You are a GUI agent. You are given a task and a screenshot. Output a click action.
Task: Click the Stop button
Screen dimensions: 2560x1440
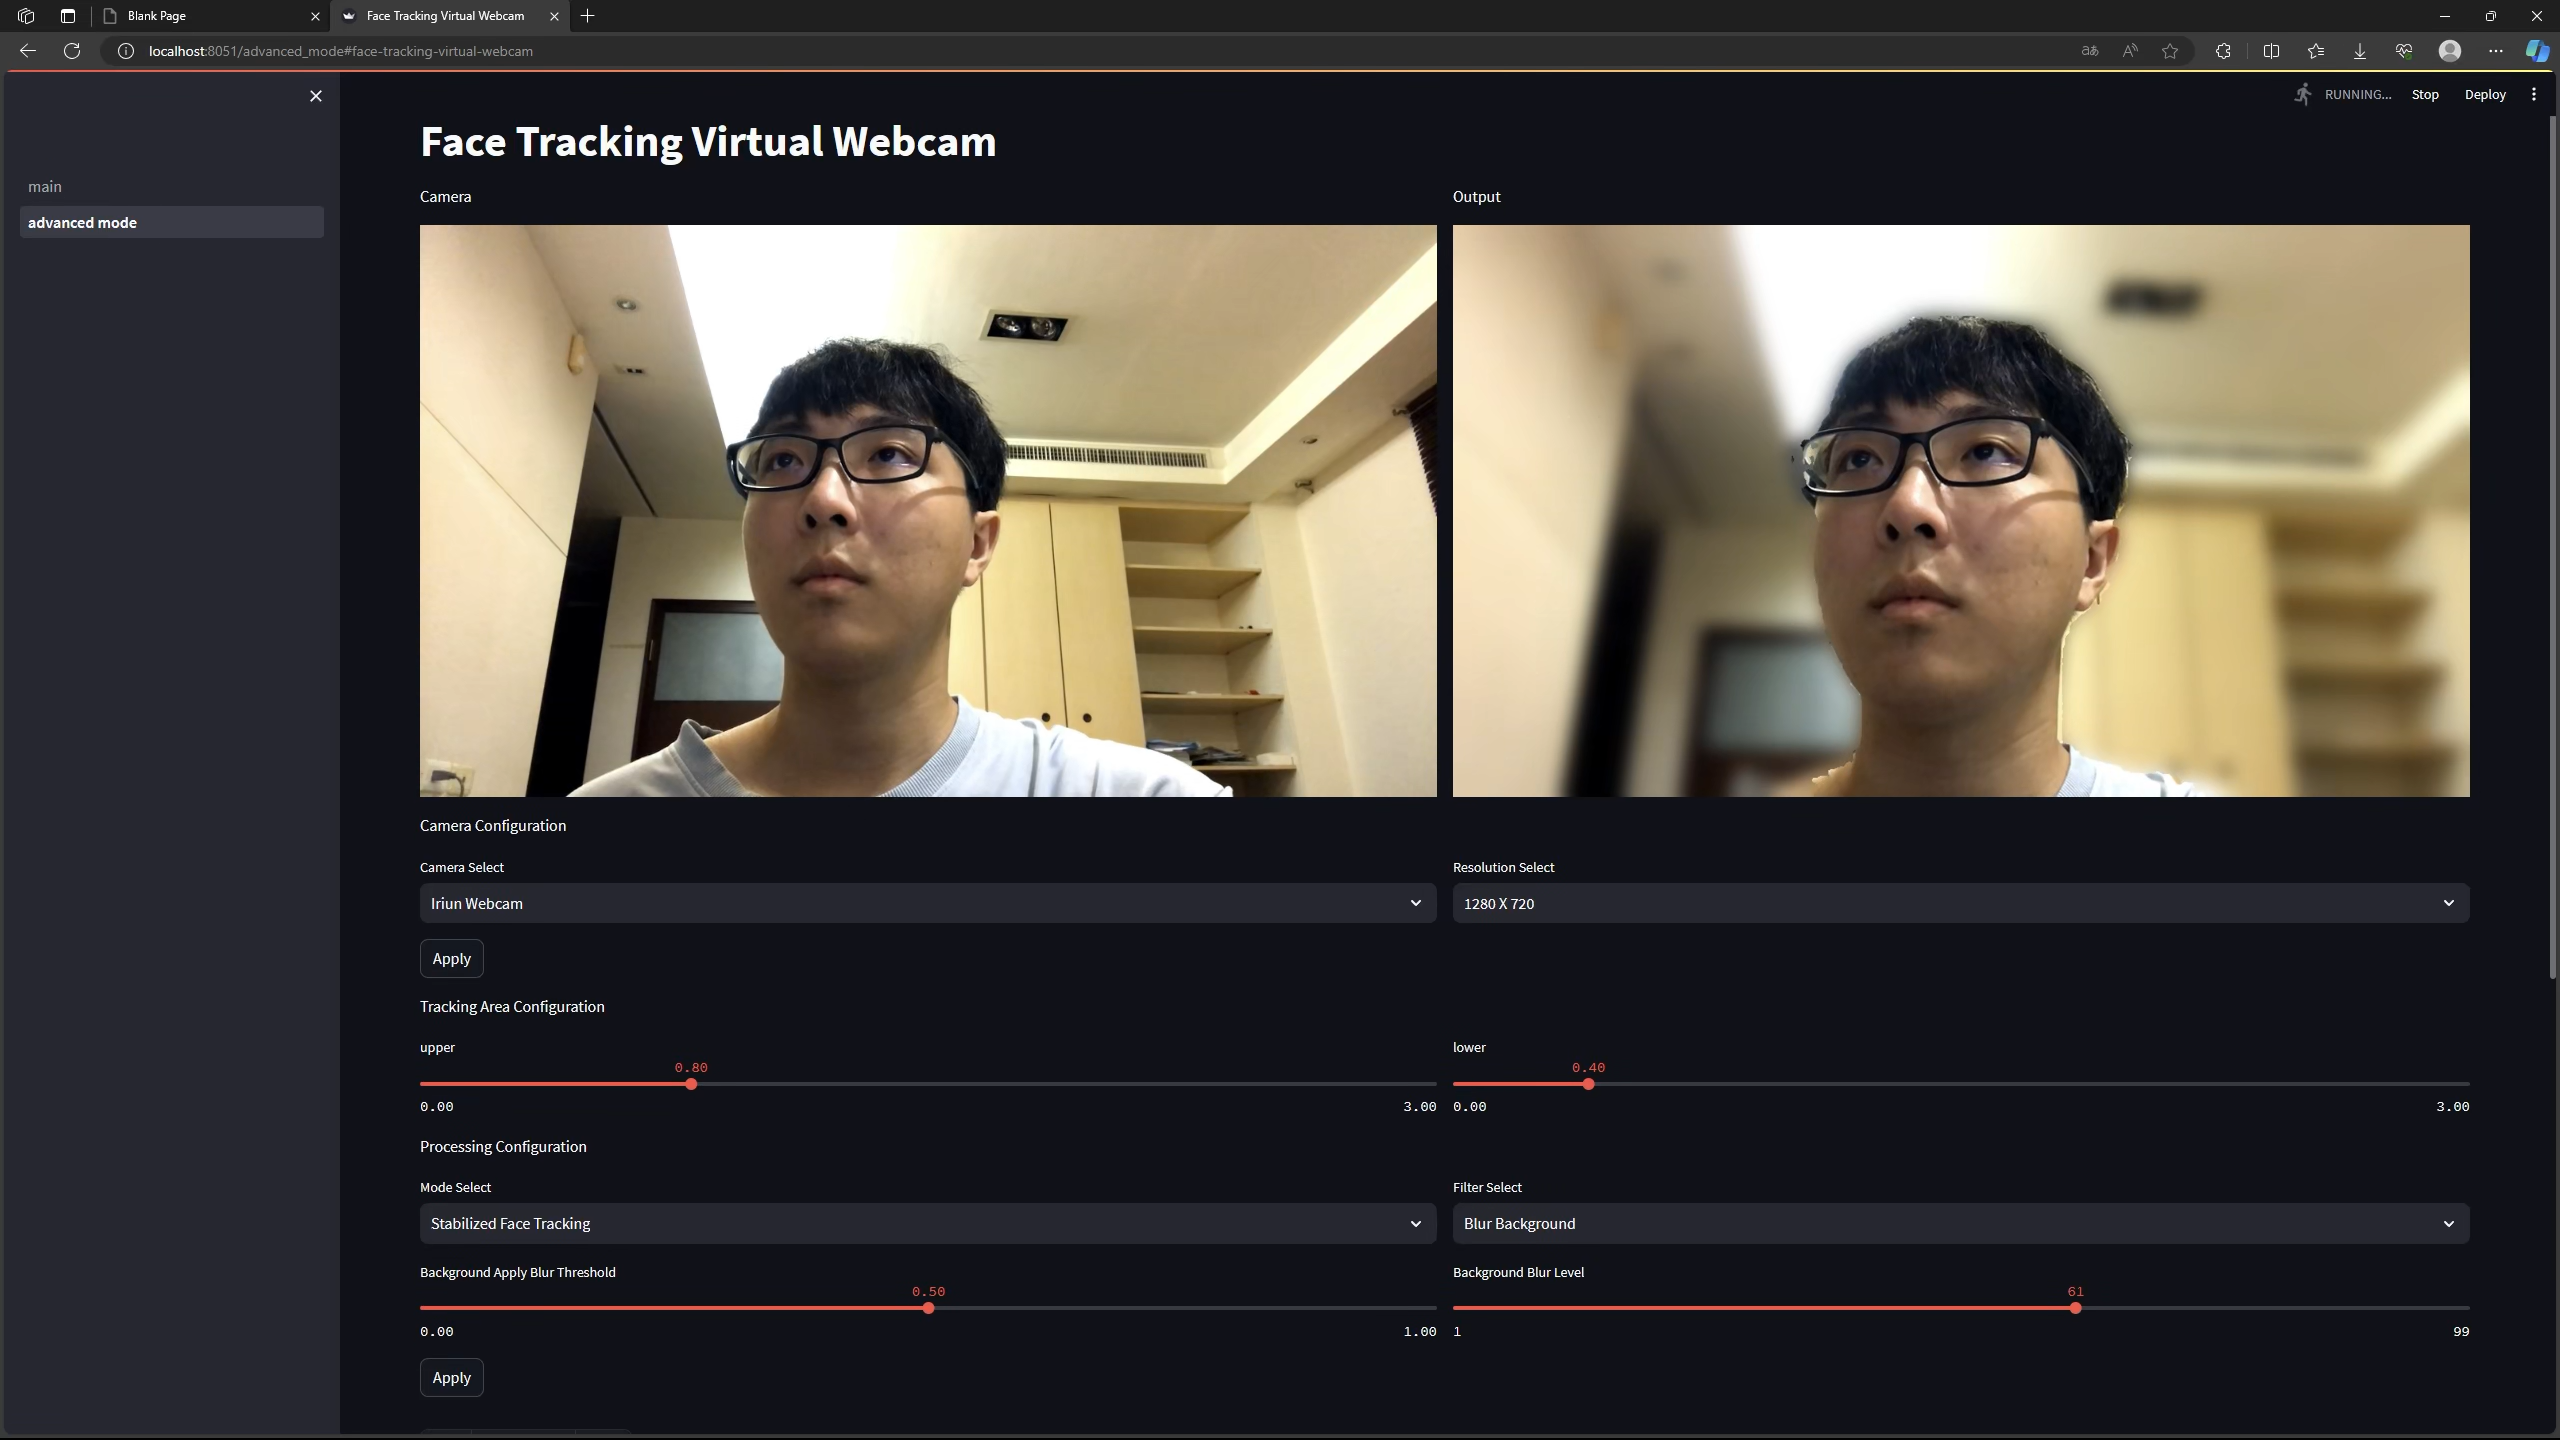point(2424,94)
